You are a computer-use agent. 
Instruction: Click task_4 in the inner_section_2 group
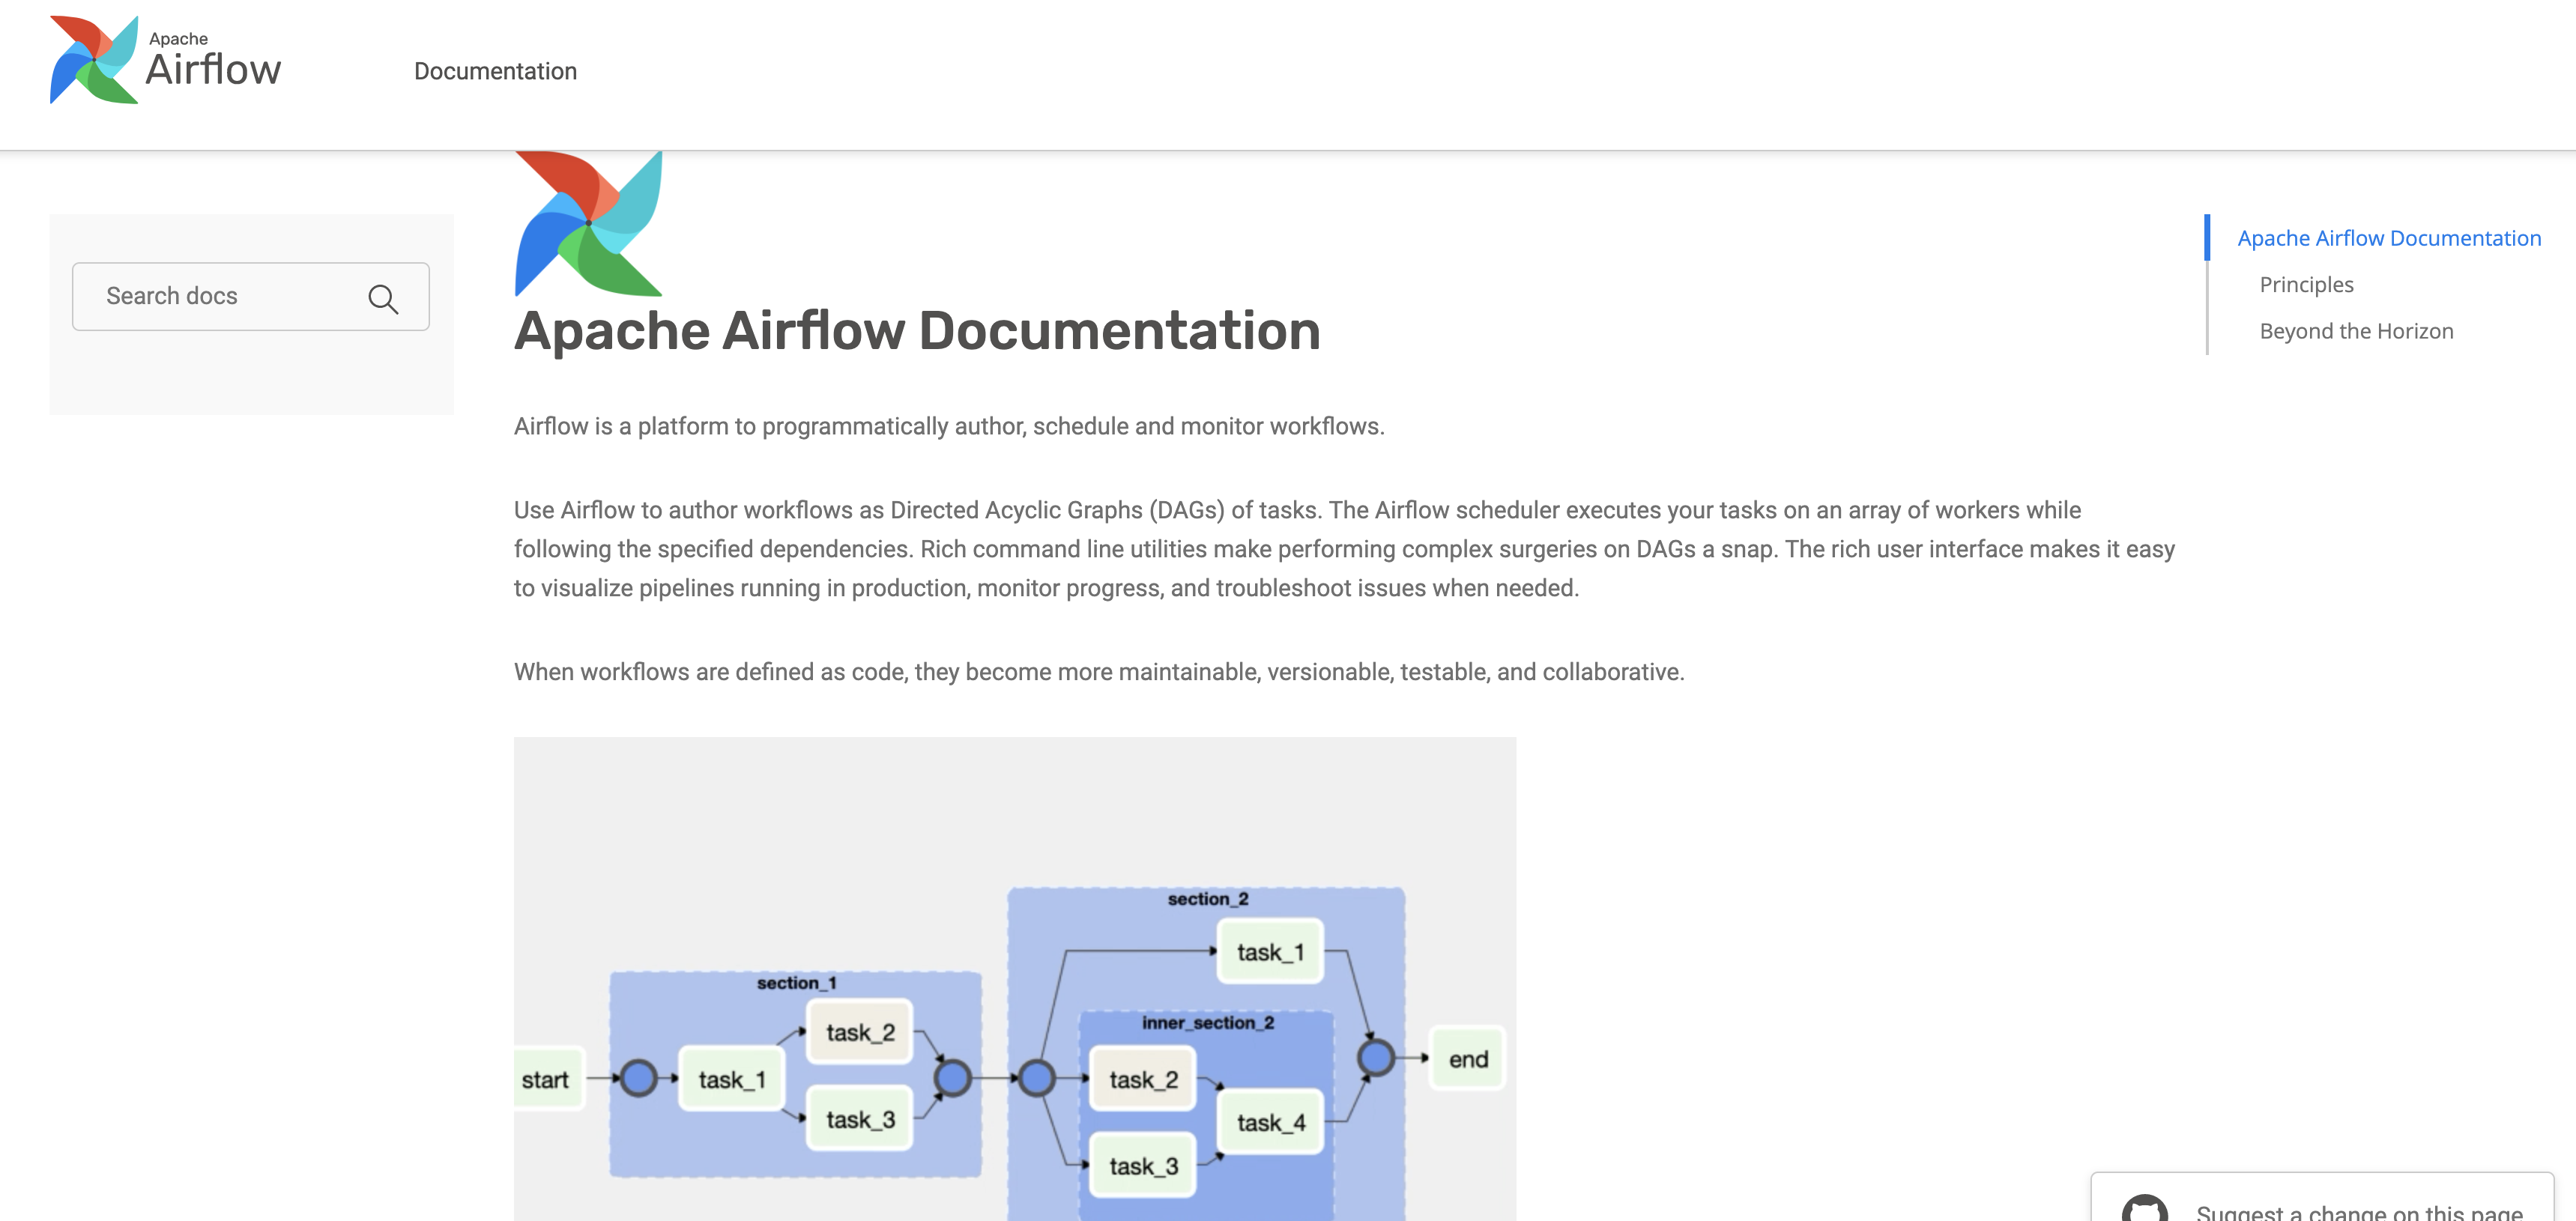[1270, 1123]
